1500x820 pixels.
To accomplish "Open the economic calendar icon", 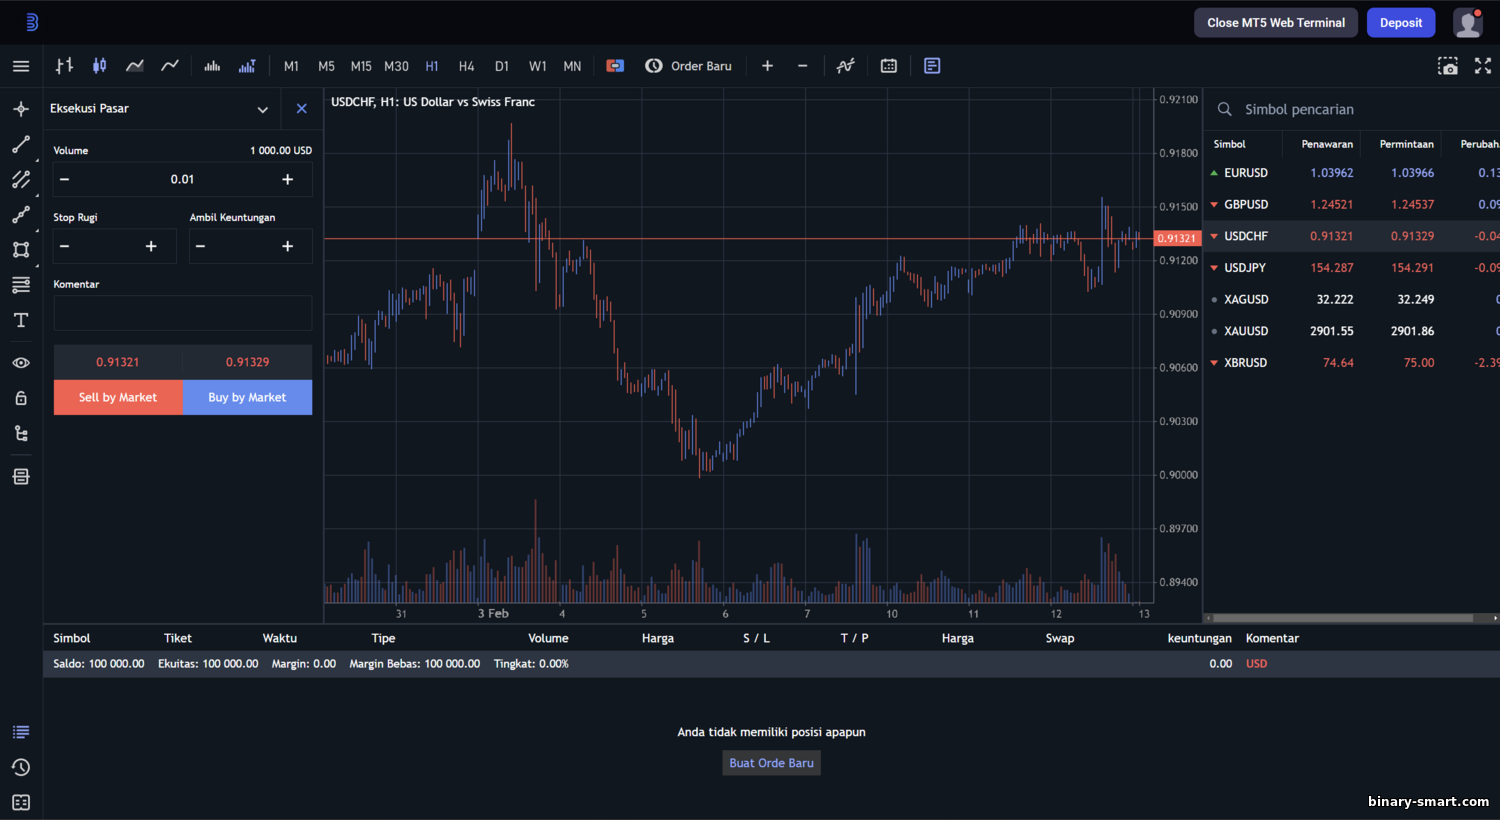I will pyautogui.click(x=889, y=66).
